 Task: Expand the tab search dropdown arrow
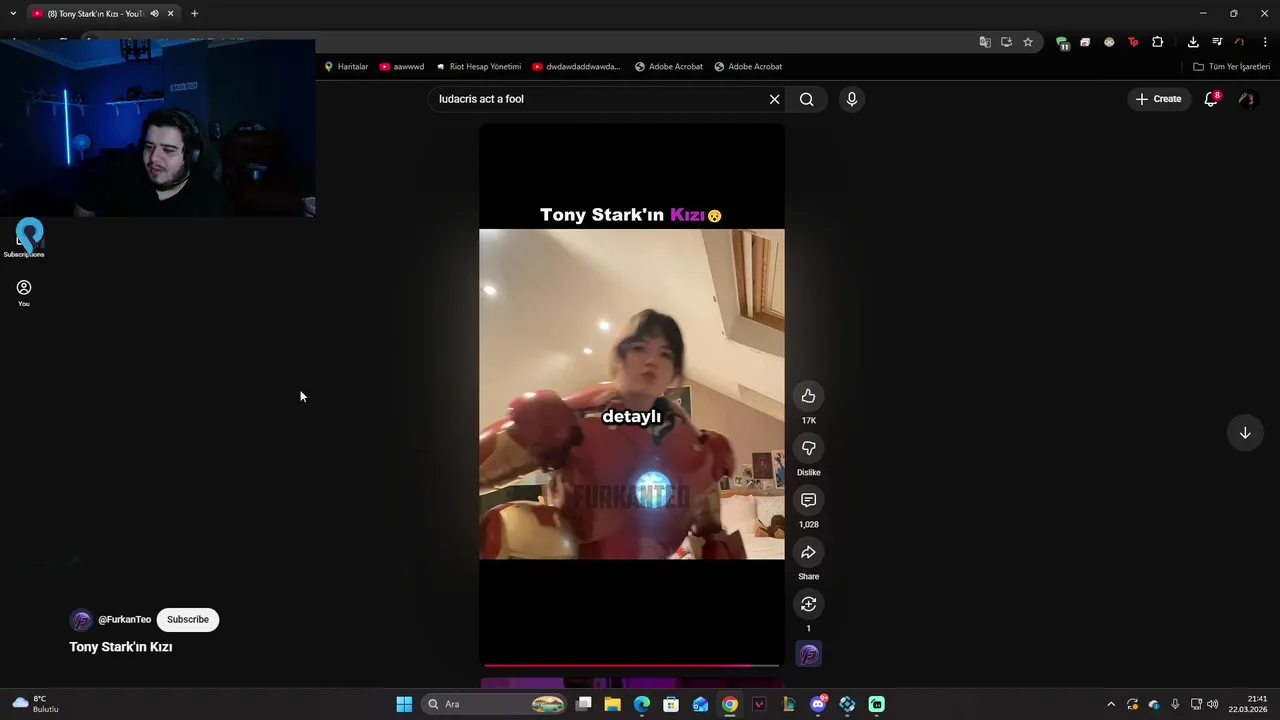13,13
